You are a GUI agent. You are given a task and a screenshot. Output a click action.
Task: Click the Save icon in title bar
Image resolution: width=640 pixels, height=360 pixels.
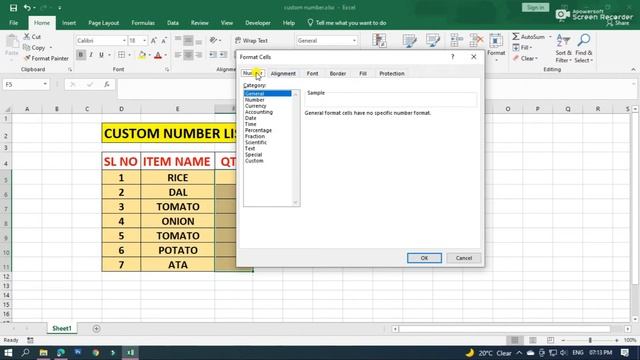pos(13,8)
